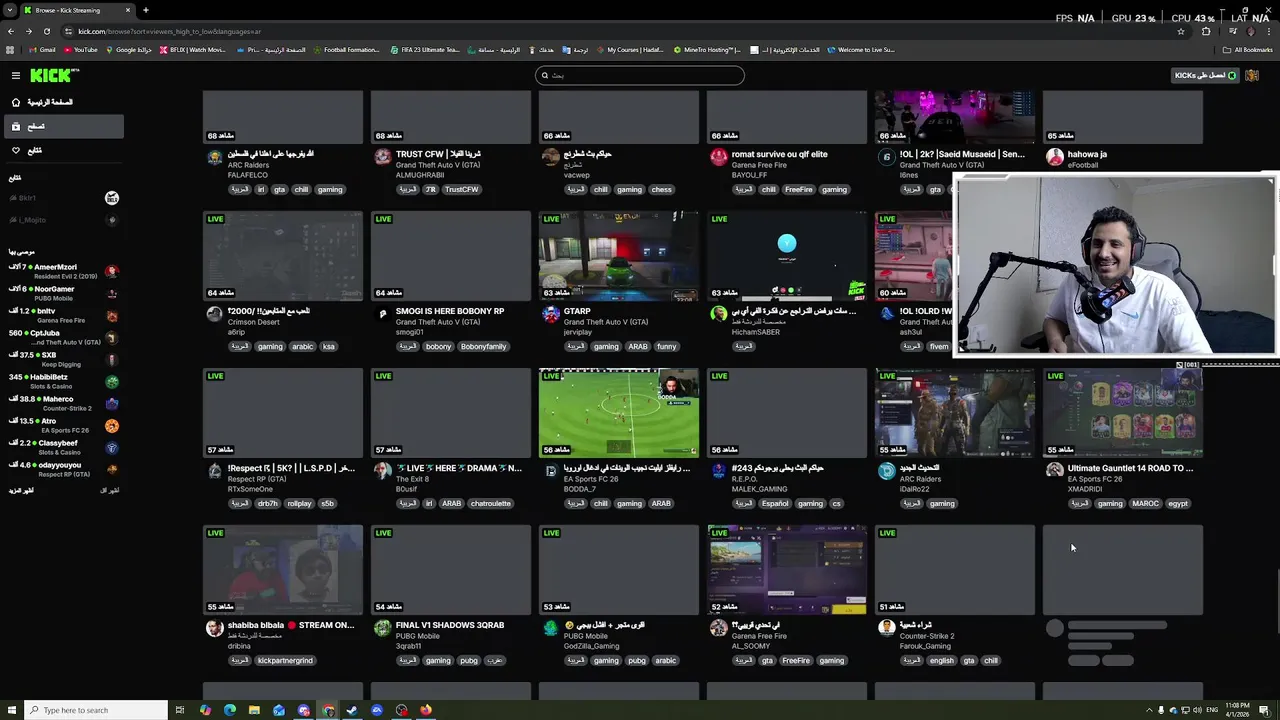The width and height of the screenshot is (1280, 720).
Task: Open the Following item with heart icon
Action: [62, 150]
